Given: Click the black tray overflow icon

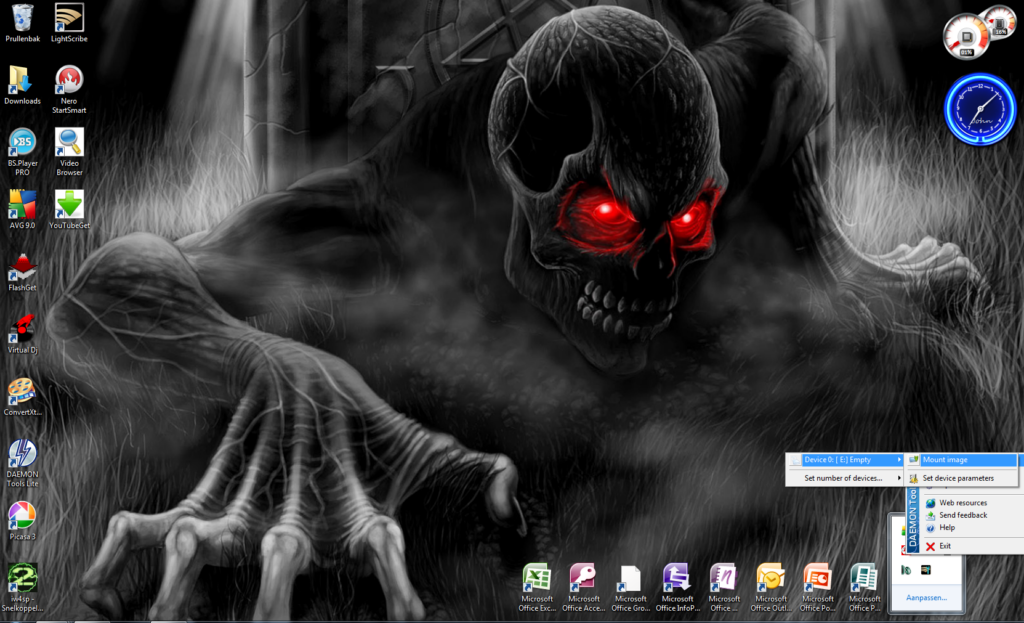Looking at the screenshot, I should pyautogui.click(x=926, y=570).
